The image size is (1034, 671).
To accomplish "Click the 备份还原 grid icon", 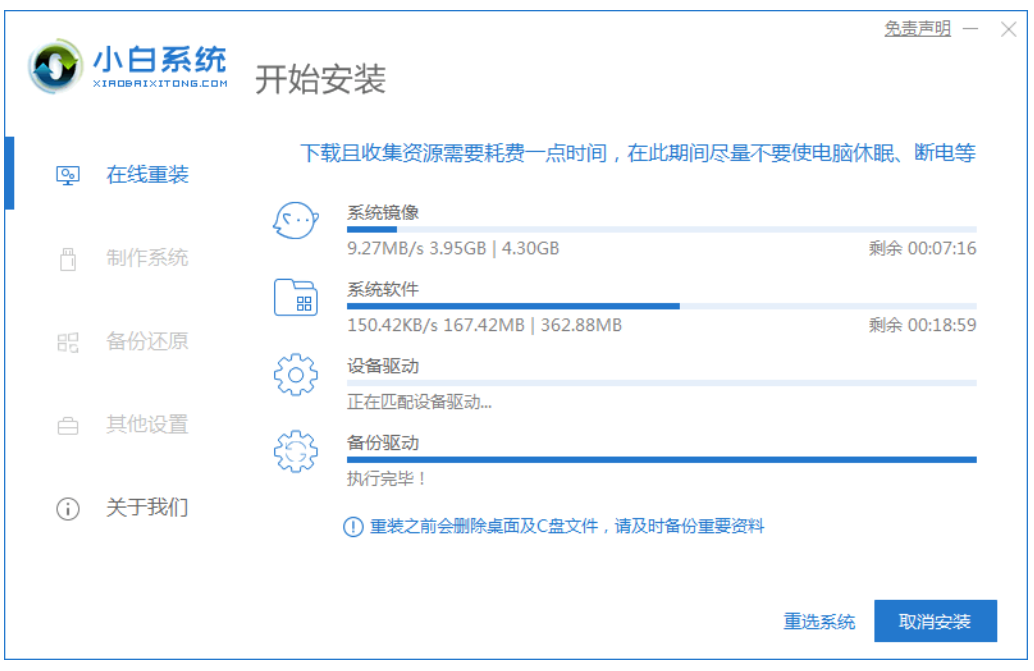I will [x=67, y=342].
